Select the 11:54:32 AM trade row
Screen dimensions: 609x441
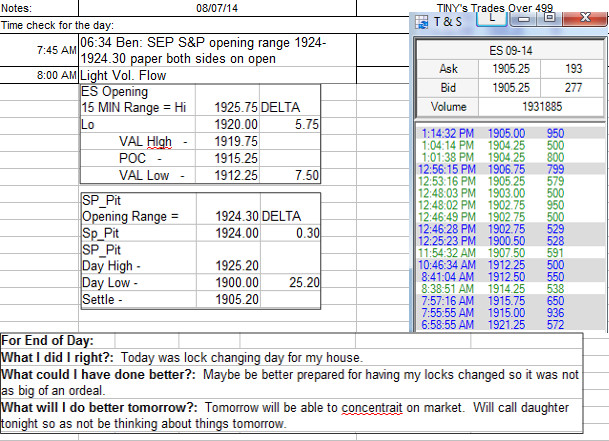pyautogui.click(x=510, y=253)
